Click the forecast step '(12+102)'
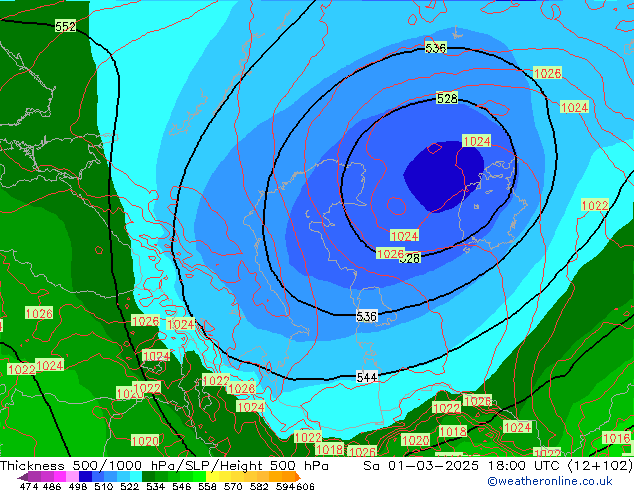The height and width of the screenshot is (490, 634). coord(600,466)
